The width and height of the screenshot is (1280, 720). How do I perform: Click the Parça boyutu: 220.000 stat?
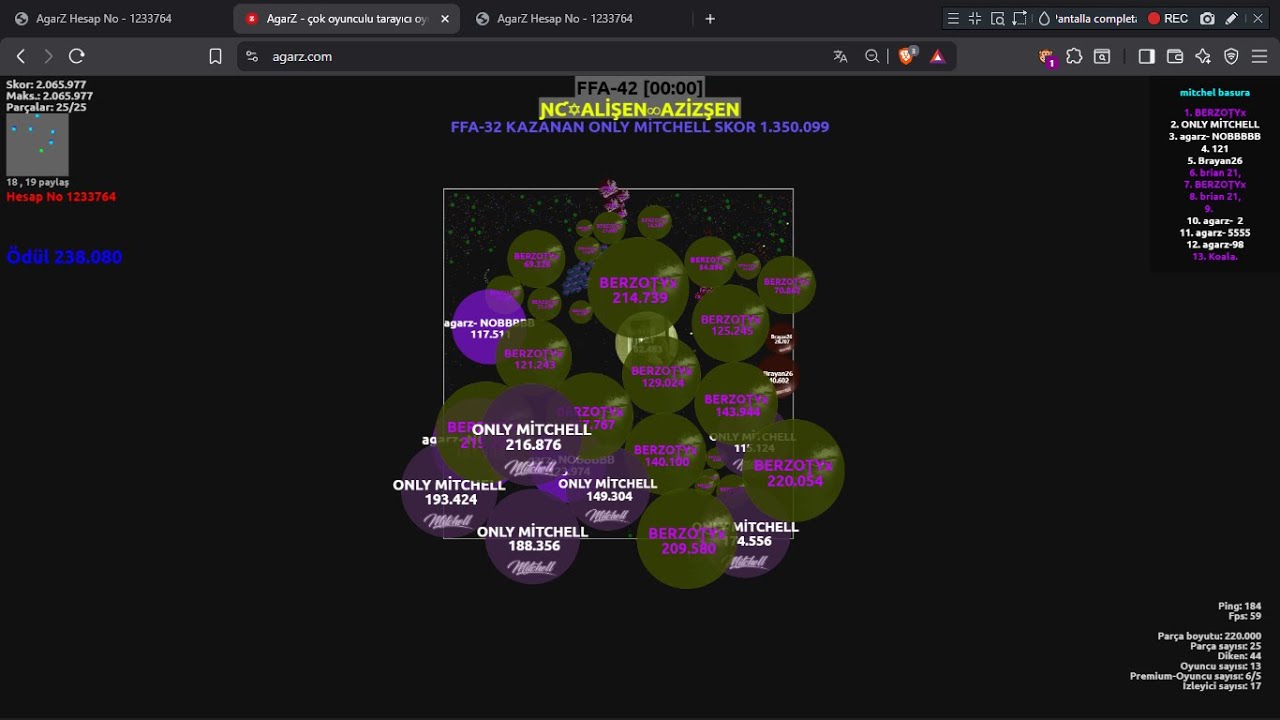point(1209,636)
